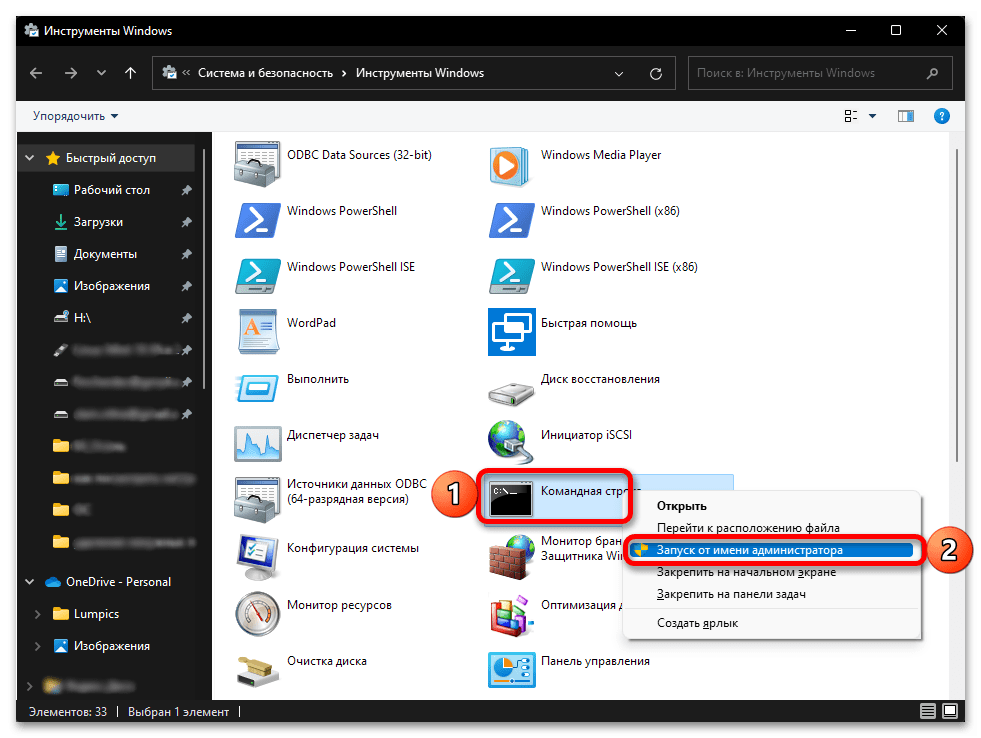Viewport: 981px width, 738px height.
Task: Select the Windows Media Player icon
Action: [509, 166]
